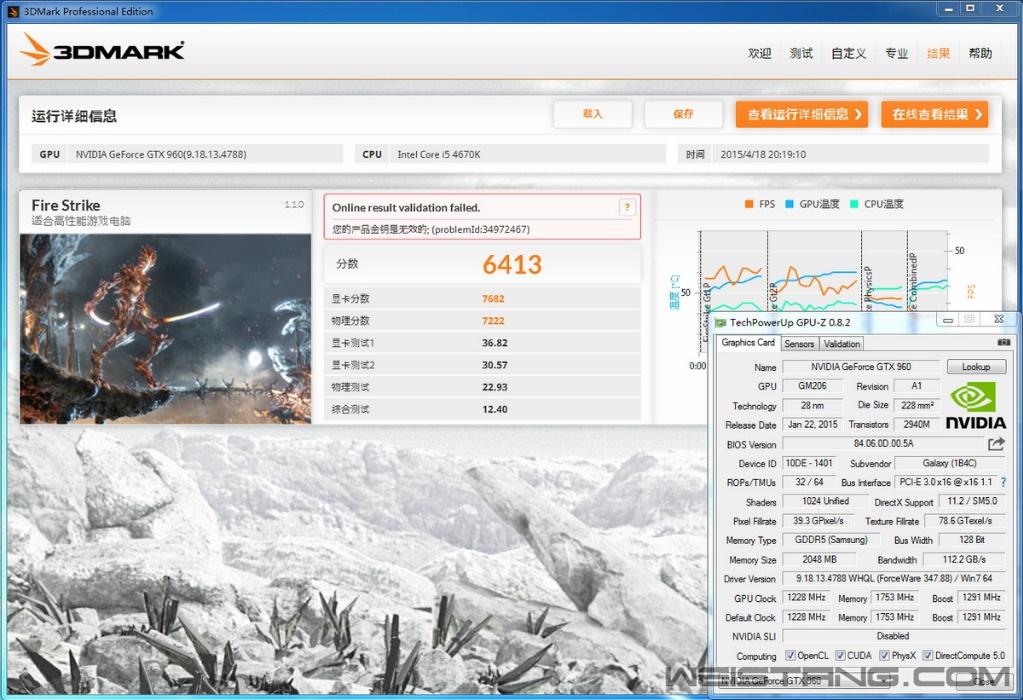The image size is (1023, 700).
Task: Click the NVIDIA logo in GPU-Z
Action: click(975, 406)
